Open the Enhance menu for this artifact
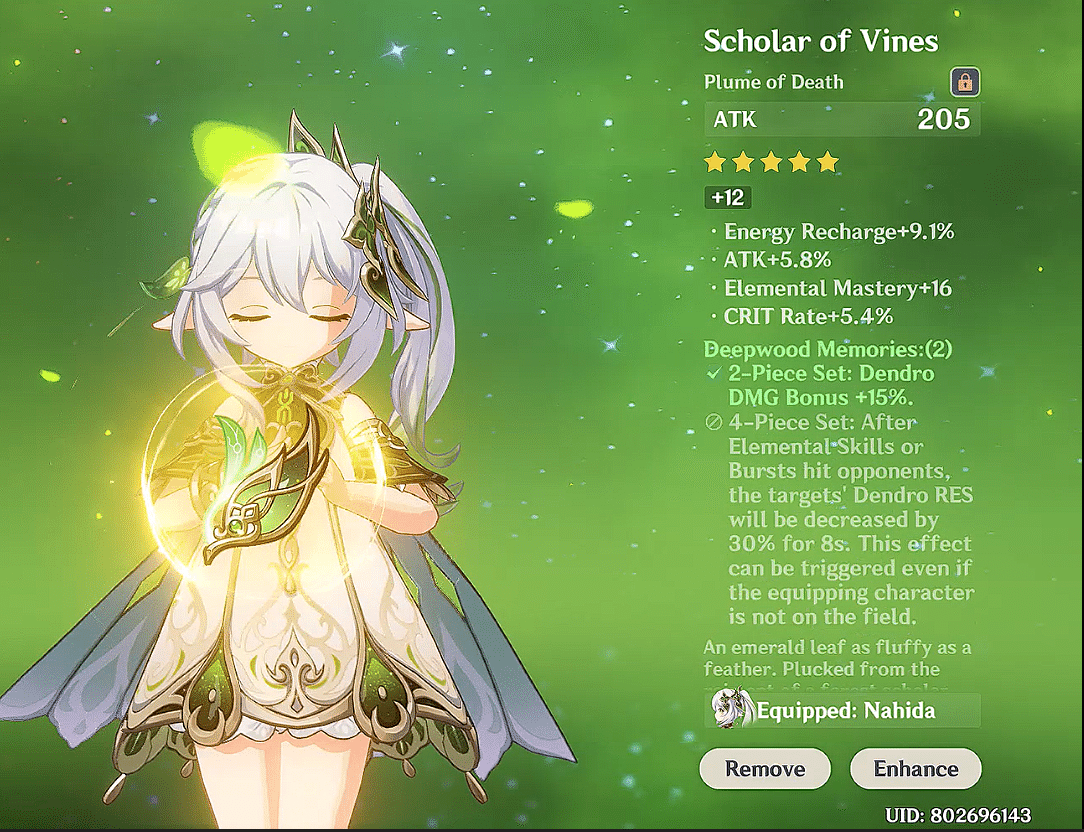1084x832 pixels. pyautogui.click(x=915, y=768)
